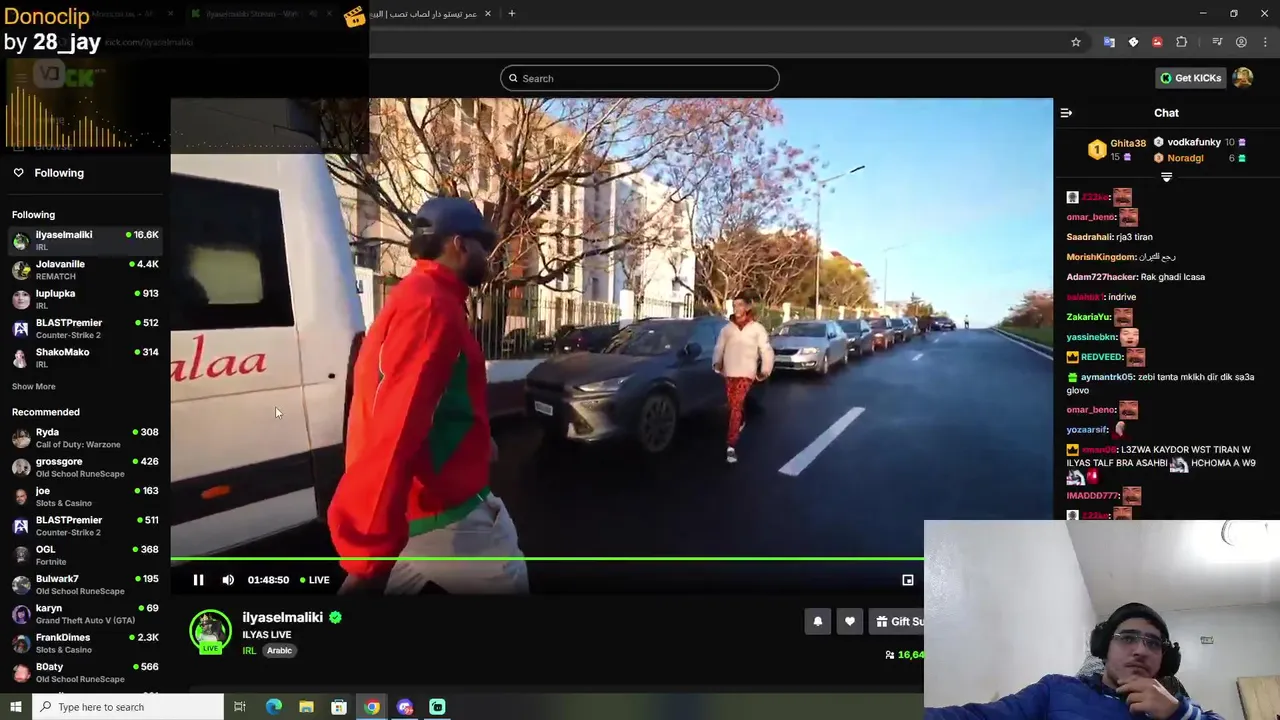Open the Chrome three-dot menu
This screenshot has height=720, width=1280.
[x=1265, y=42]
